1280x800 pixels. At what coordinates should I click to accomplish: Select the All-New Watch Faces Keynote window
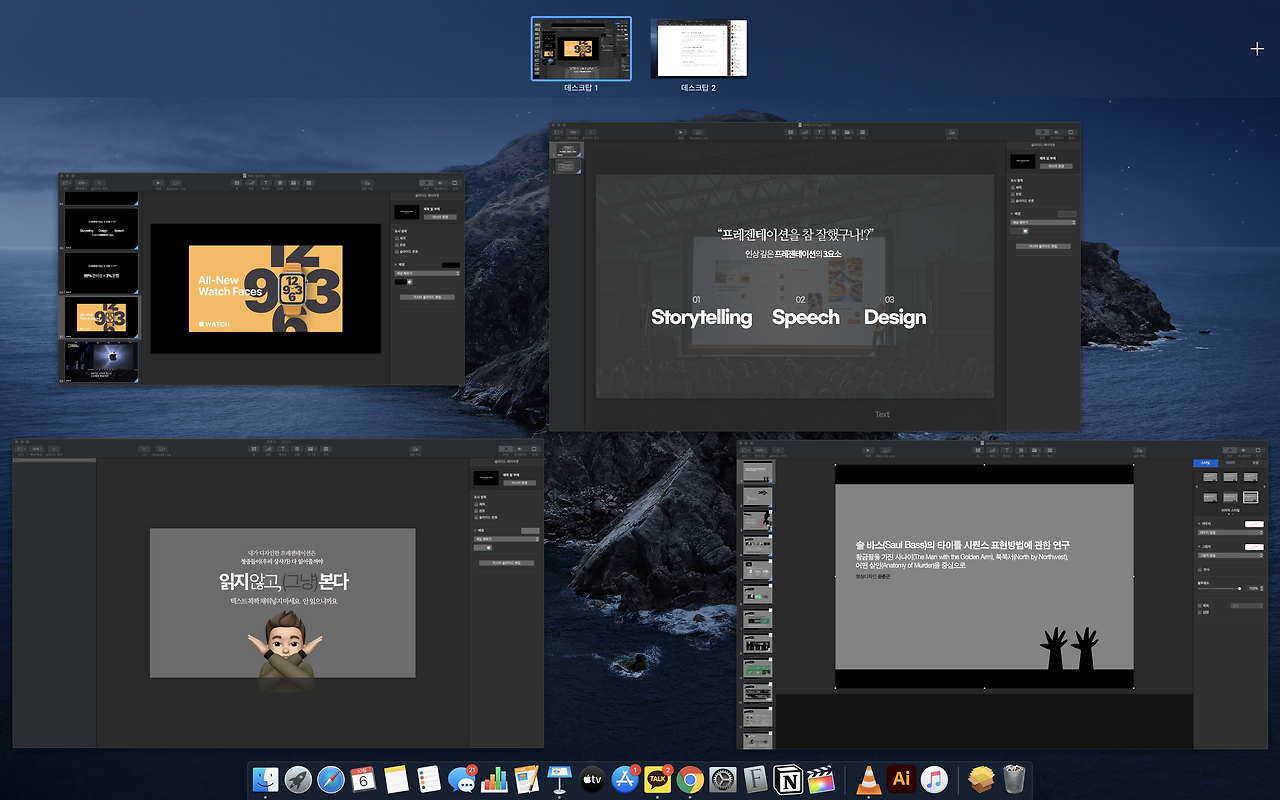261,278
